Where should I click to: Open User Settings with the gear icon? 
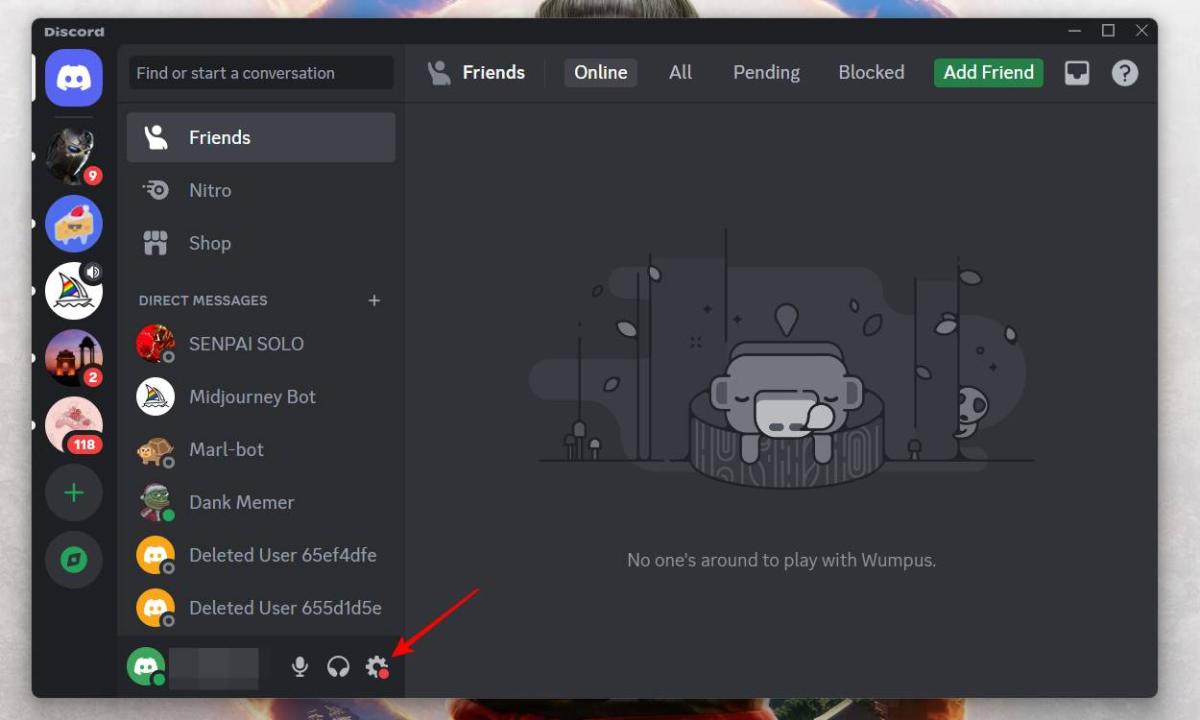(377, 667)
